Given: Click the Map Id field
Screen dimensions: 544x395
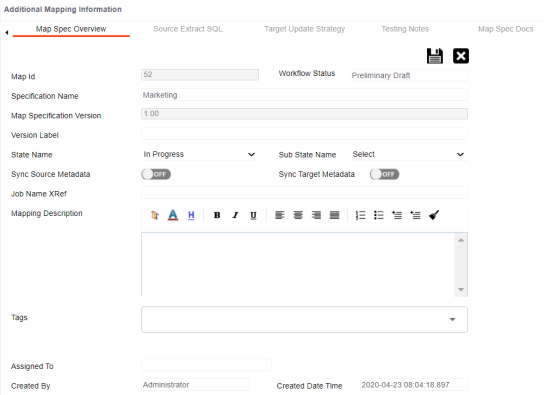Looking at the screenshot, I should 200,75.
